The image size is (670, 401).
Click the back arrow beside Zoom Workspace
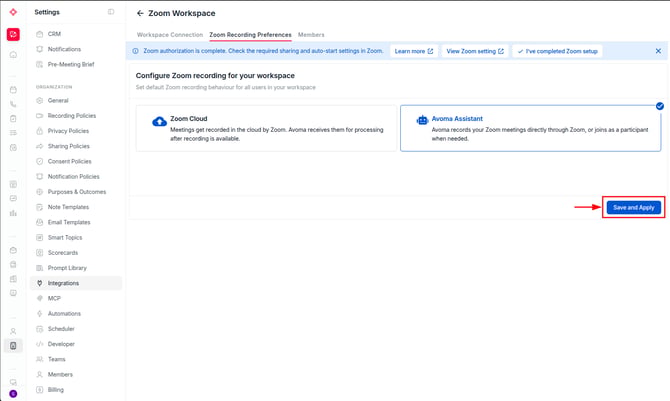coord(140,13)
